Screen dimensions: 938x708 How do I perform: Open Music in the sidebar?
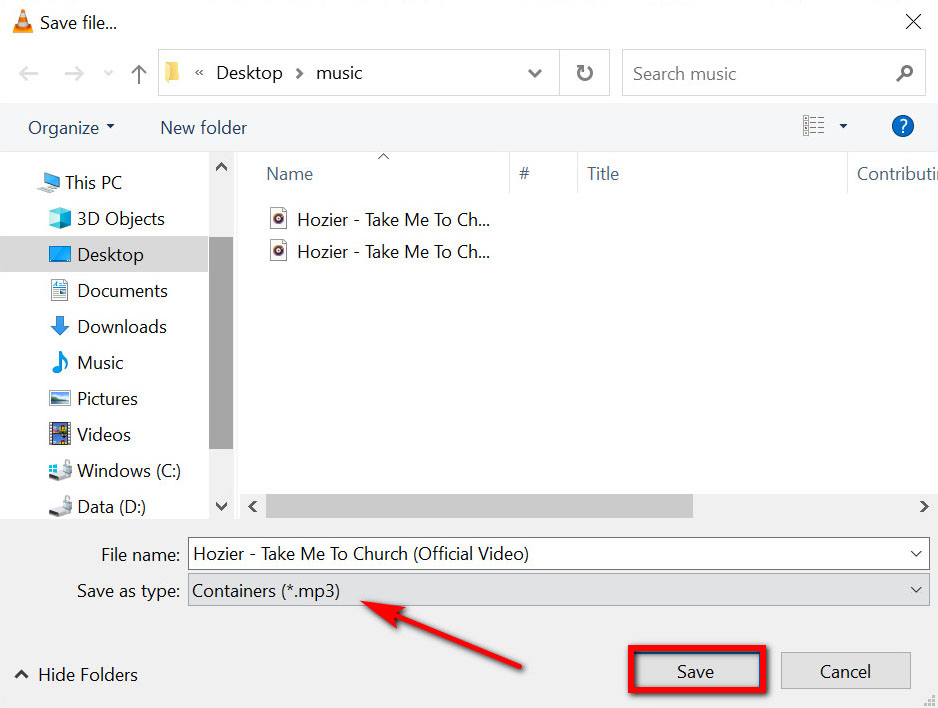tap(87, 362)
